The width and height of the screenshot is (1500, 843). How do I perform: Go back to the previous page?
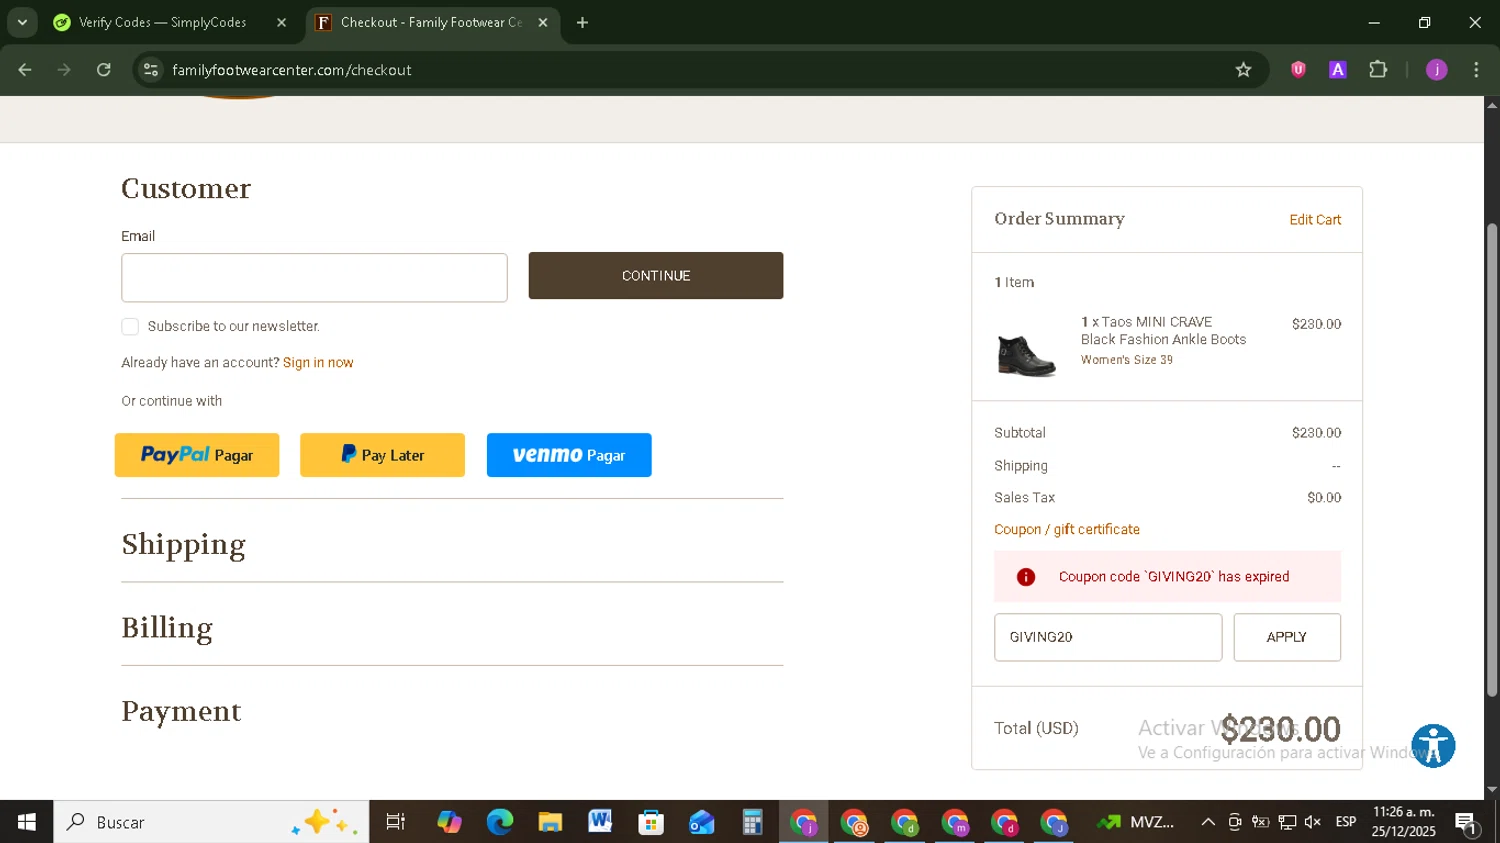(25, 70)
